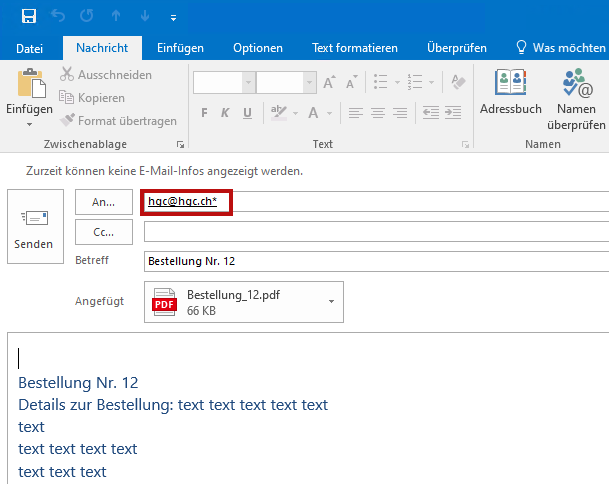Click the decrease font size icon

click(351, 82)
